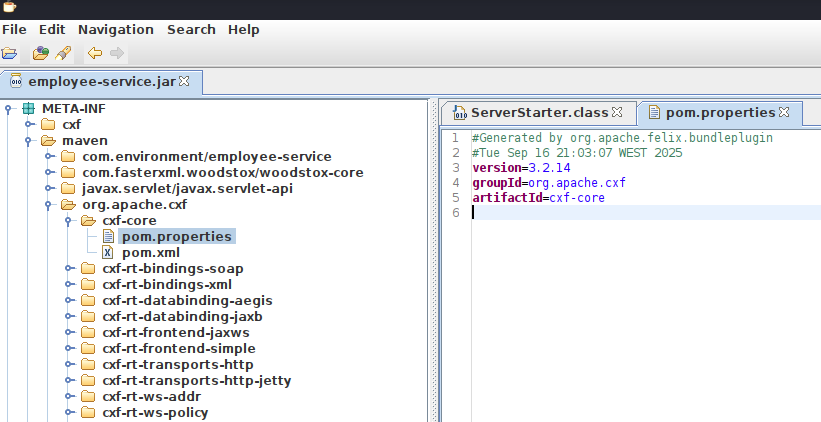Click the cxf folder icon under META-INF

pos(48,125)
